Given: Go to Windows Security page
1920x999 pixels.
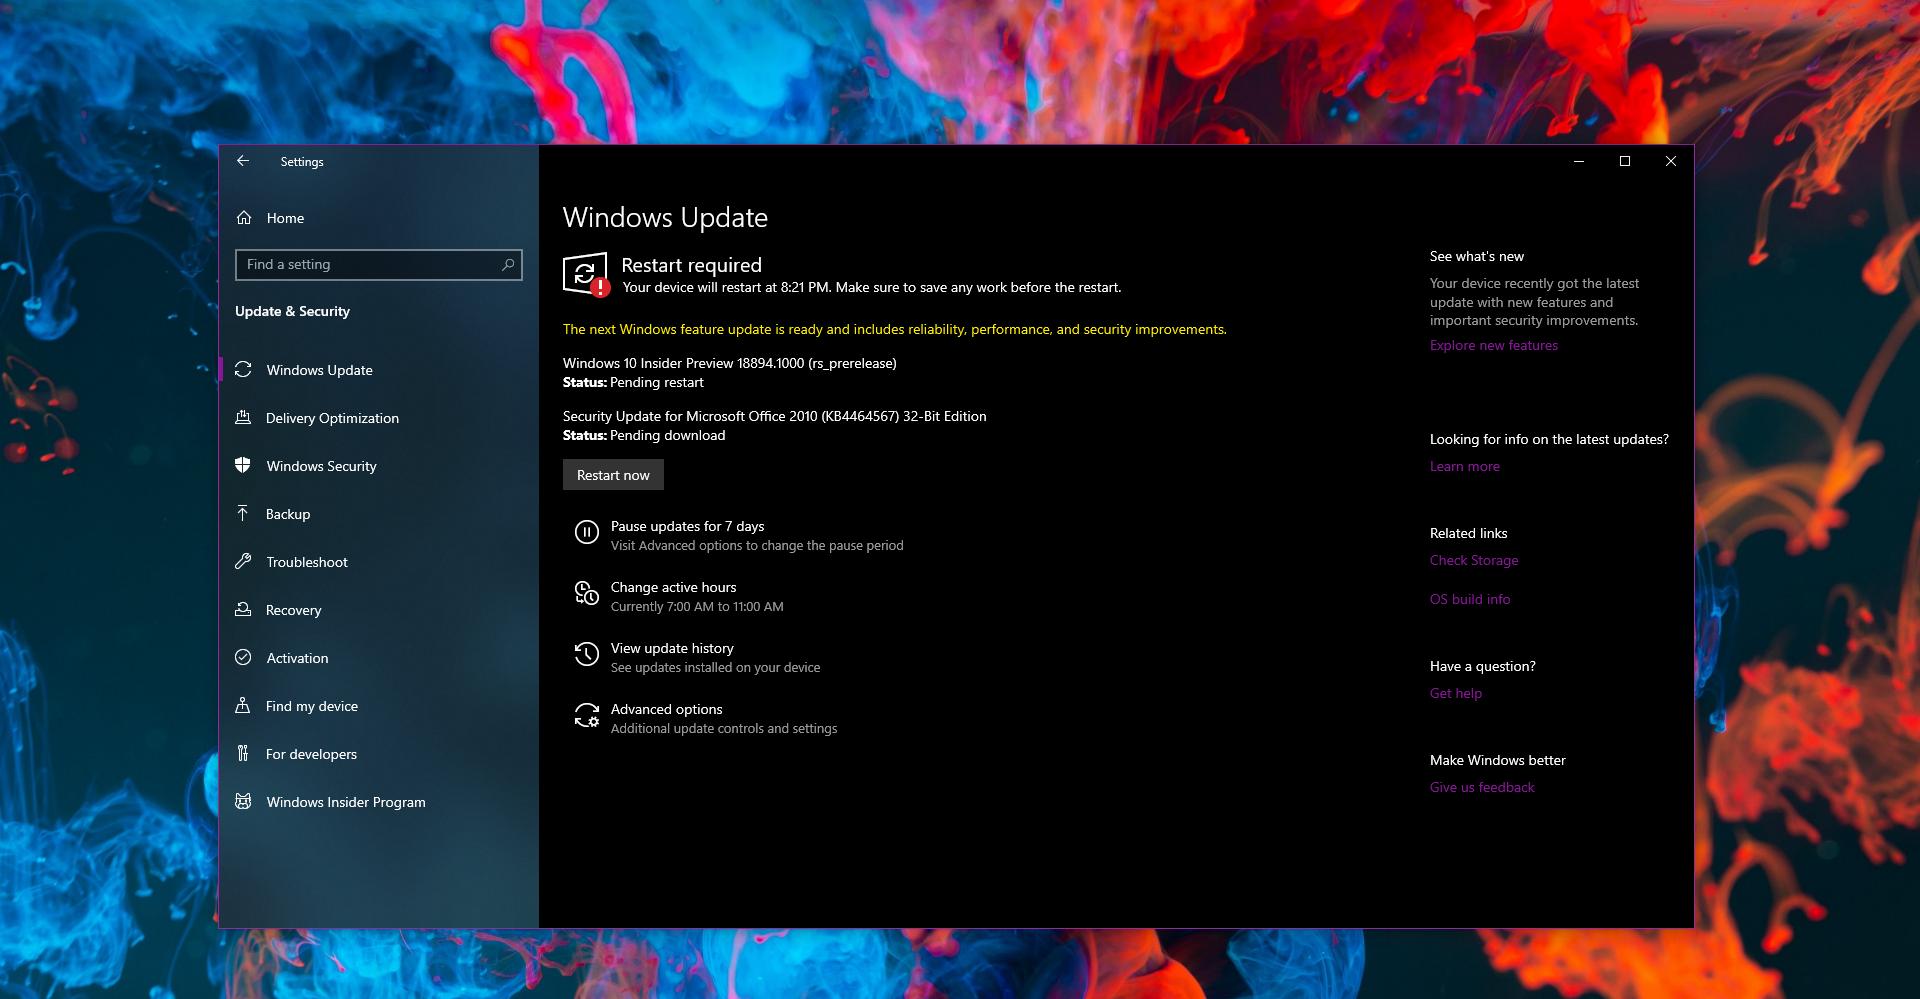Looking at the screenshot, I should (x=321, y=466).
